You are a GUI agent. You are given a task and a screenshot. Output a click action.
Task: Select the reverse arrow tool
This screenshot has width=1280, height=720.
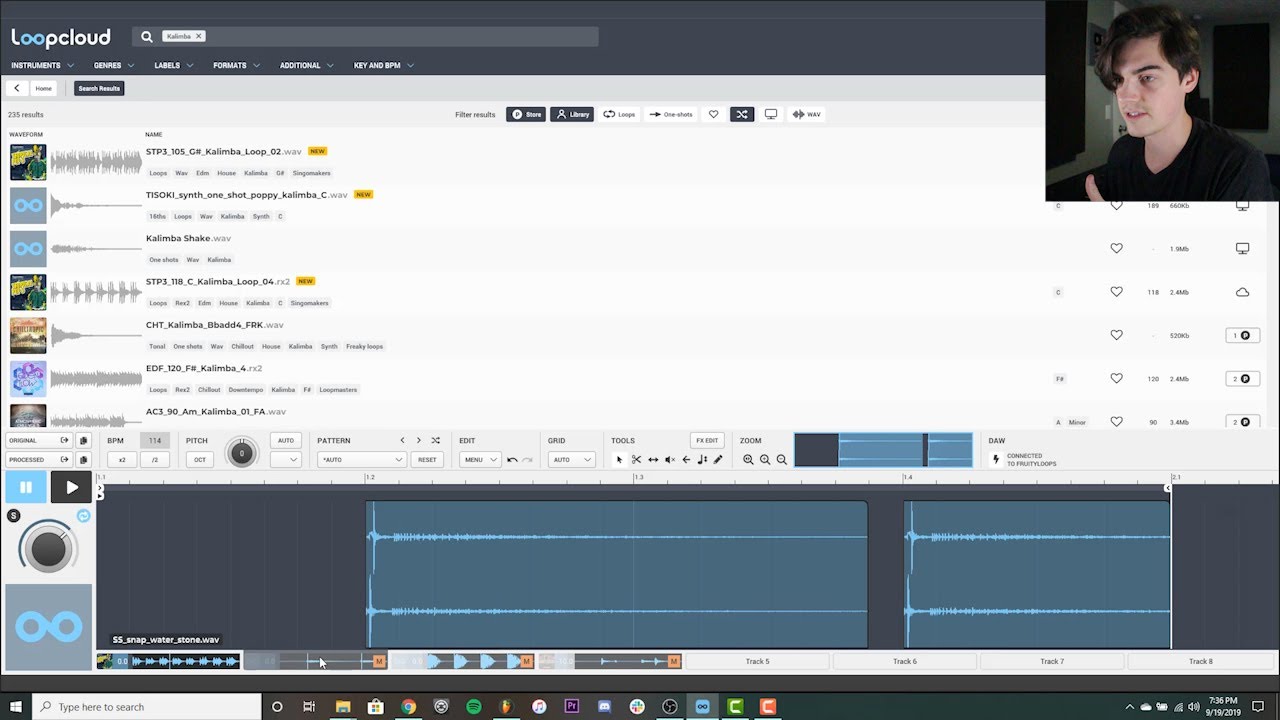(x=686, y=460)
